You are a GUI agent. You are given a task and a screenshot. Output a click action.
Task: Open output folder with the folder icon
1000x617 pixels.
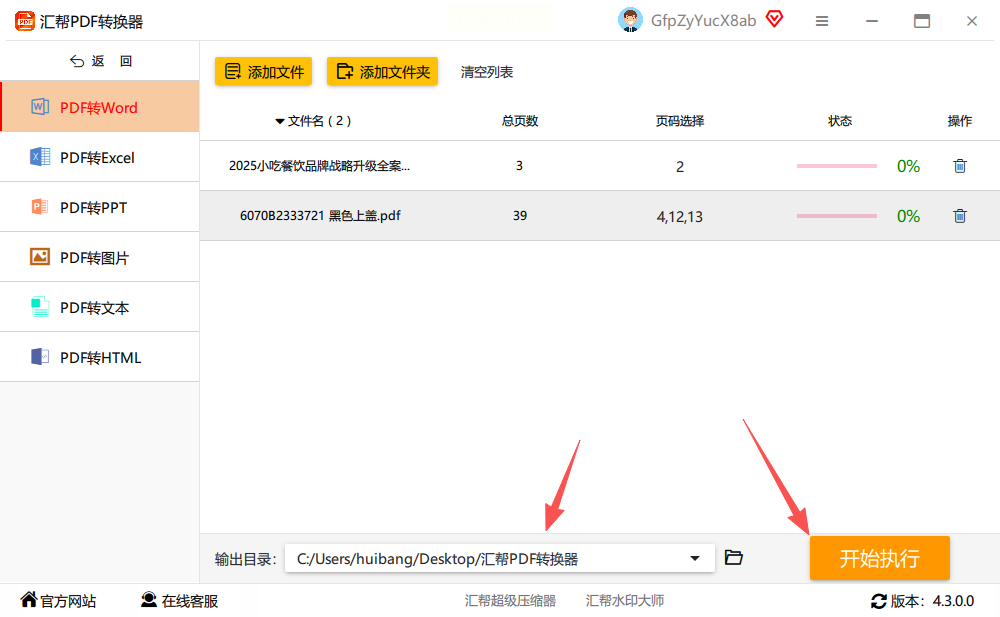733,558
